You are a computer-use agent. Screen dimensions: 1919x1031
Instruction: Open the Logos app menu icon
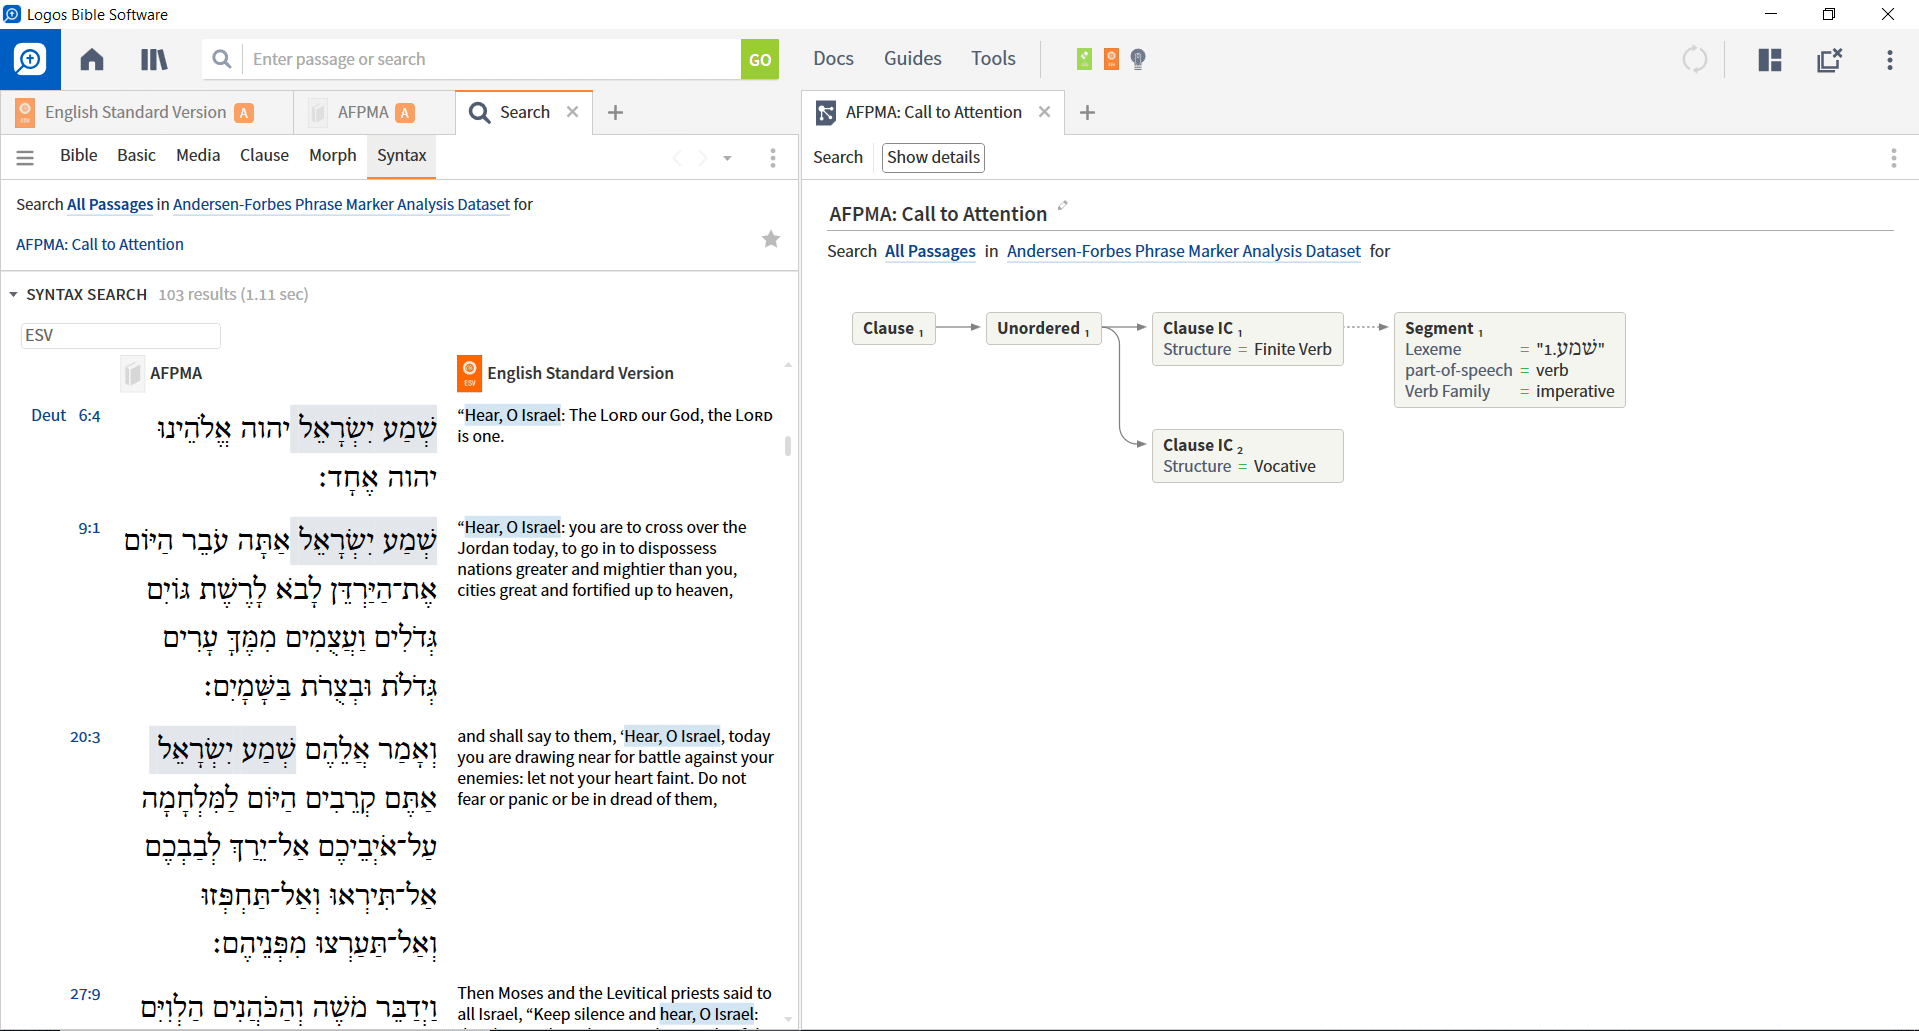(x=30, y=60)
